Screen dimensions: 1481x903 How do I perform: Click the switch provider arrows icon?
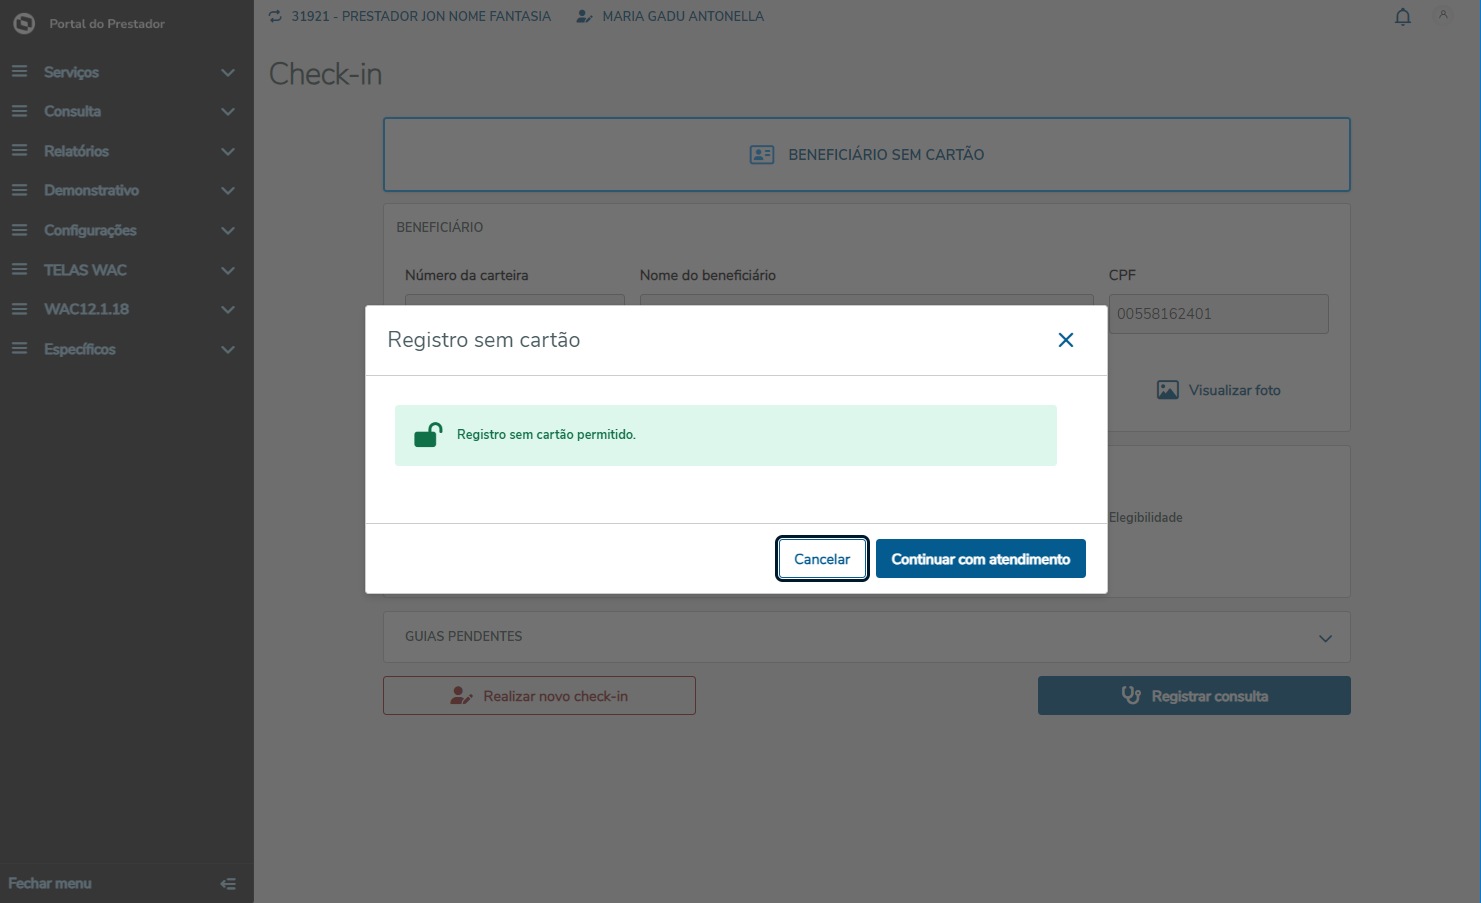[275, 16]
